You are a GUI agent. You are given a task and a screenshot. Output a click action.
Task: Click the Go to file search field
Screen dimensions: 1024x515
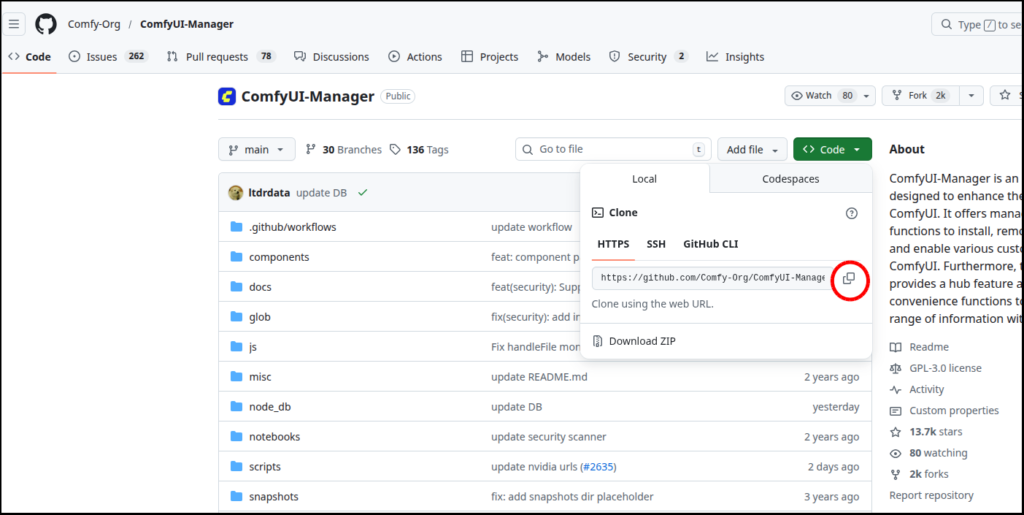[x=612, y=150]
